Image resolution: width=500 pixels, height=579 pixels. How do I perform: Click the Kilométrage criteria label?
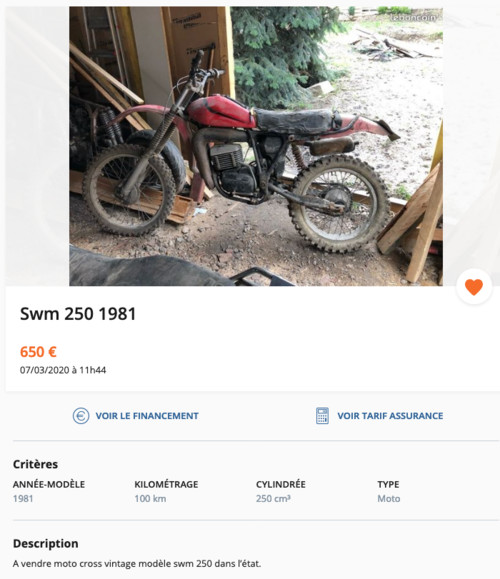tap(166, 484)
